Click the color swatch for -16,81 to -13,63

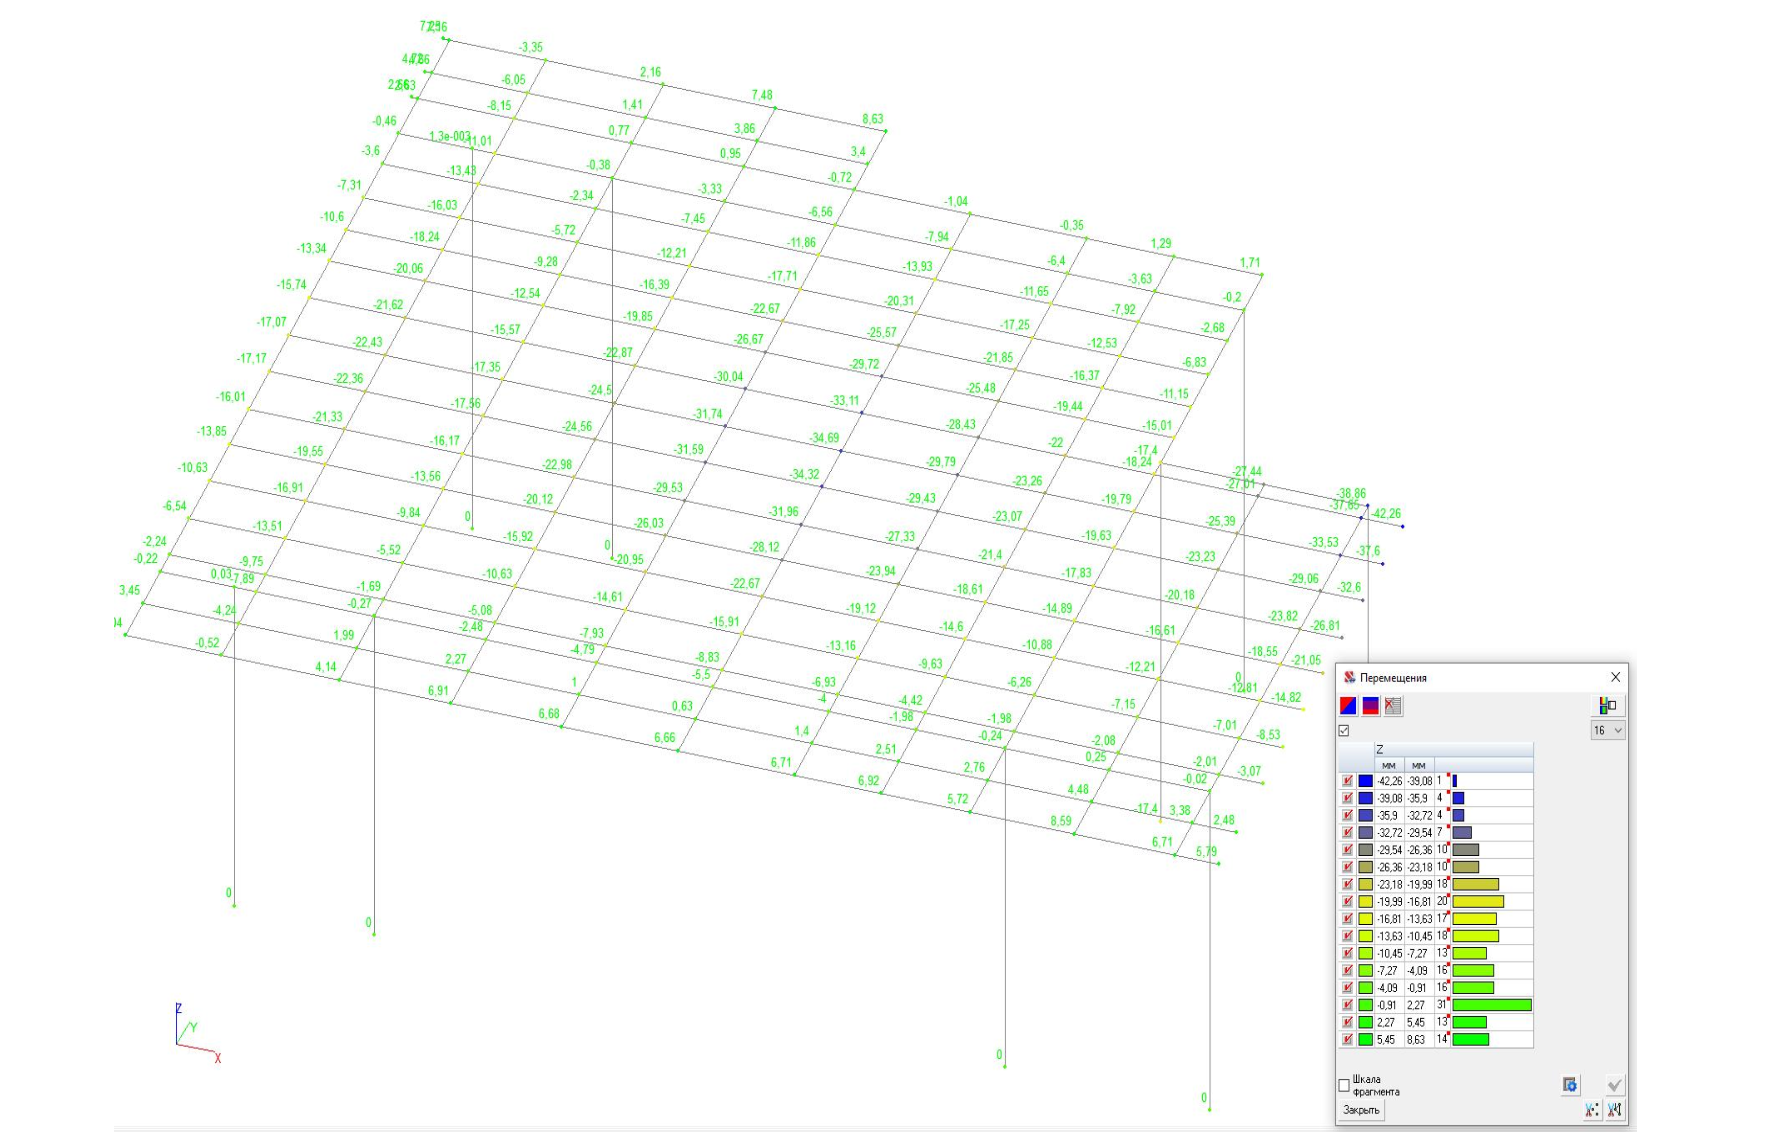pyautogui.click(x=1365, y=919)
